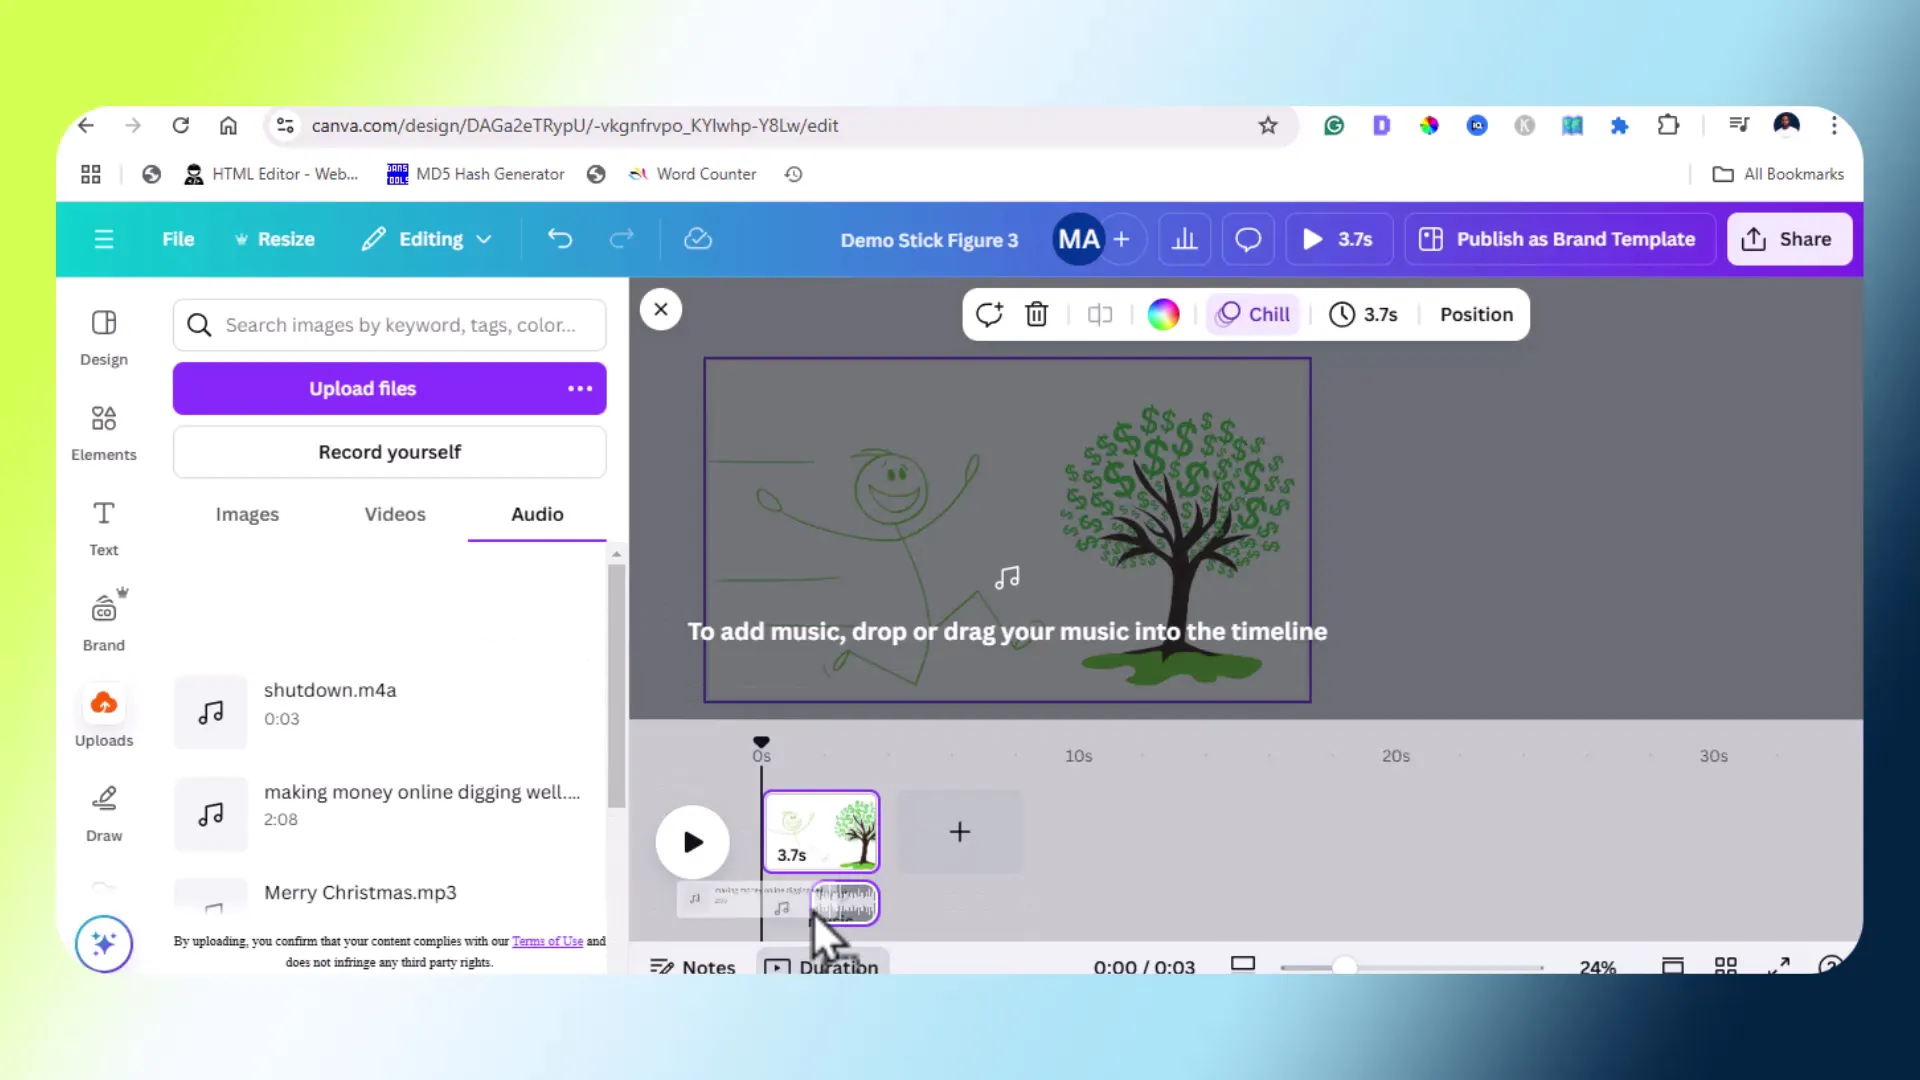
Task: Check cloud save status icon
Action: pyautogui.click(x=698, y=239)
